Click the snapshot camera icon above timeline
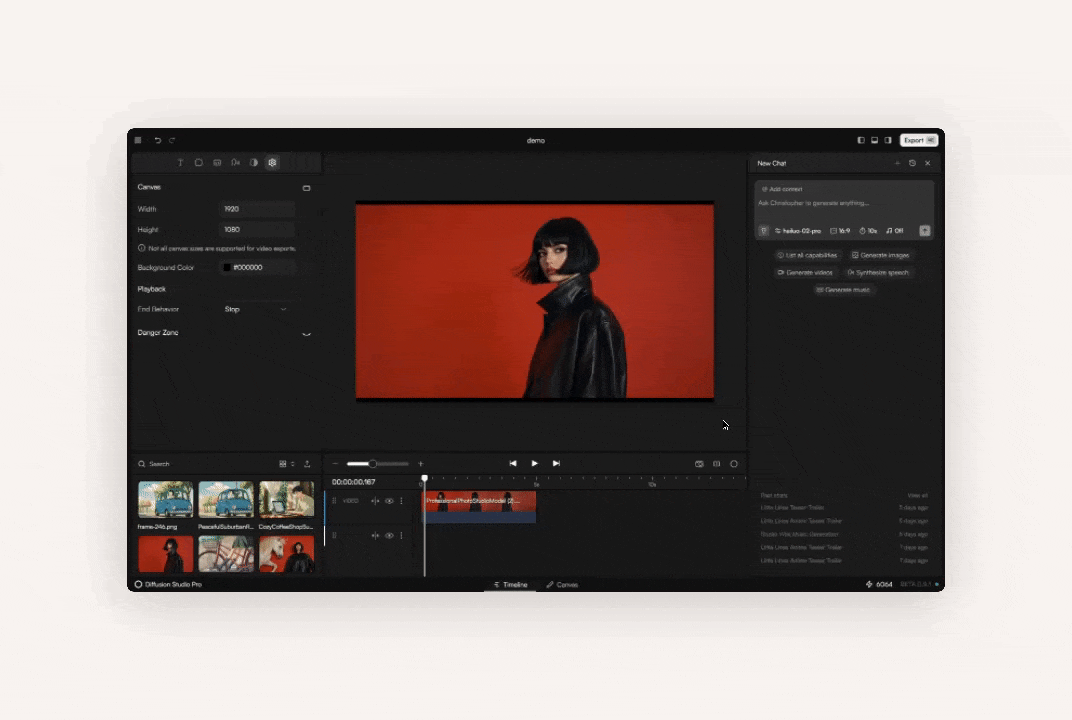The width and height of the screenshot is (1072, 720). [x=699, y=464]
